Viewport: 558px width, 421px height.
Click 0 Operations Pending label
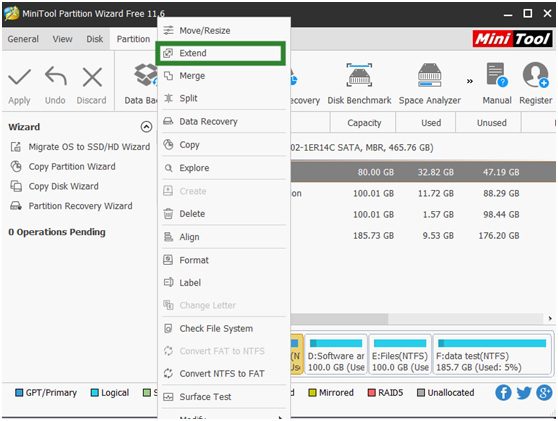(57, 232)
